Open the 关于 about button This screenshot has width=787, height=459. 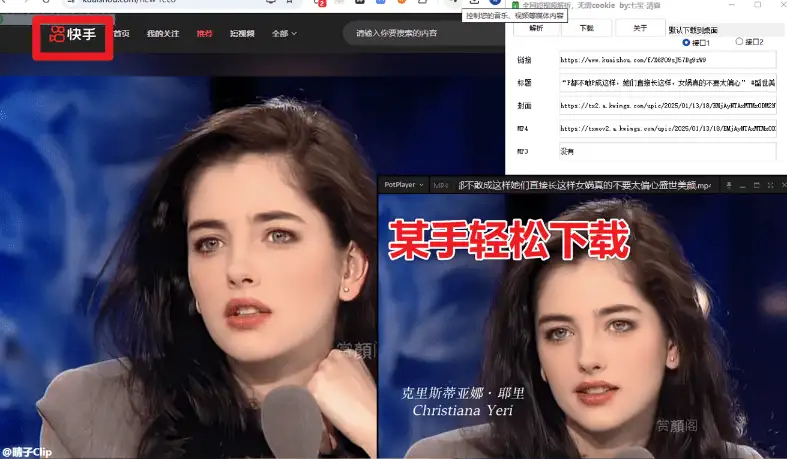[x=640, y=28]
